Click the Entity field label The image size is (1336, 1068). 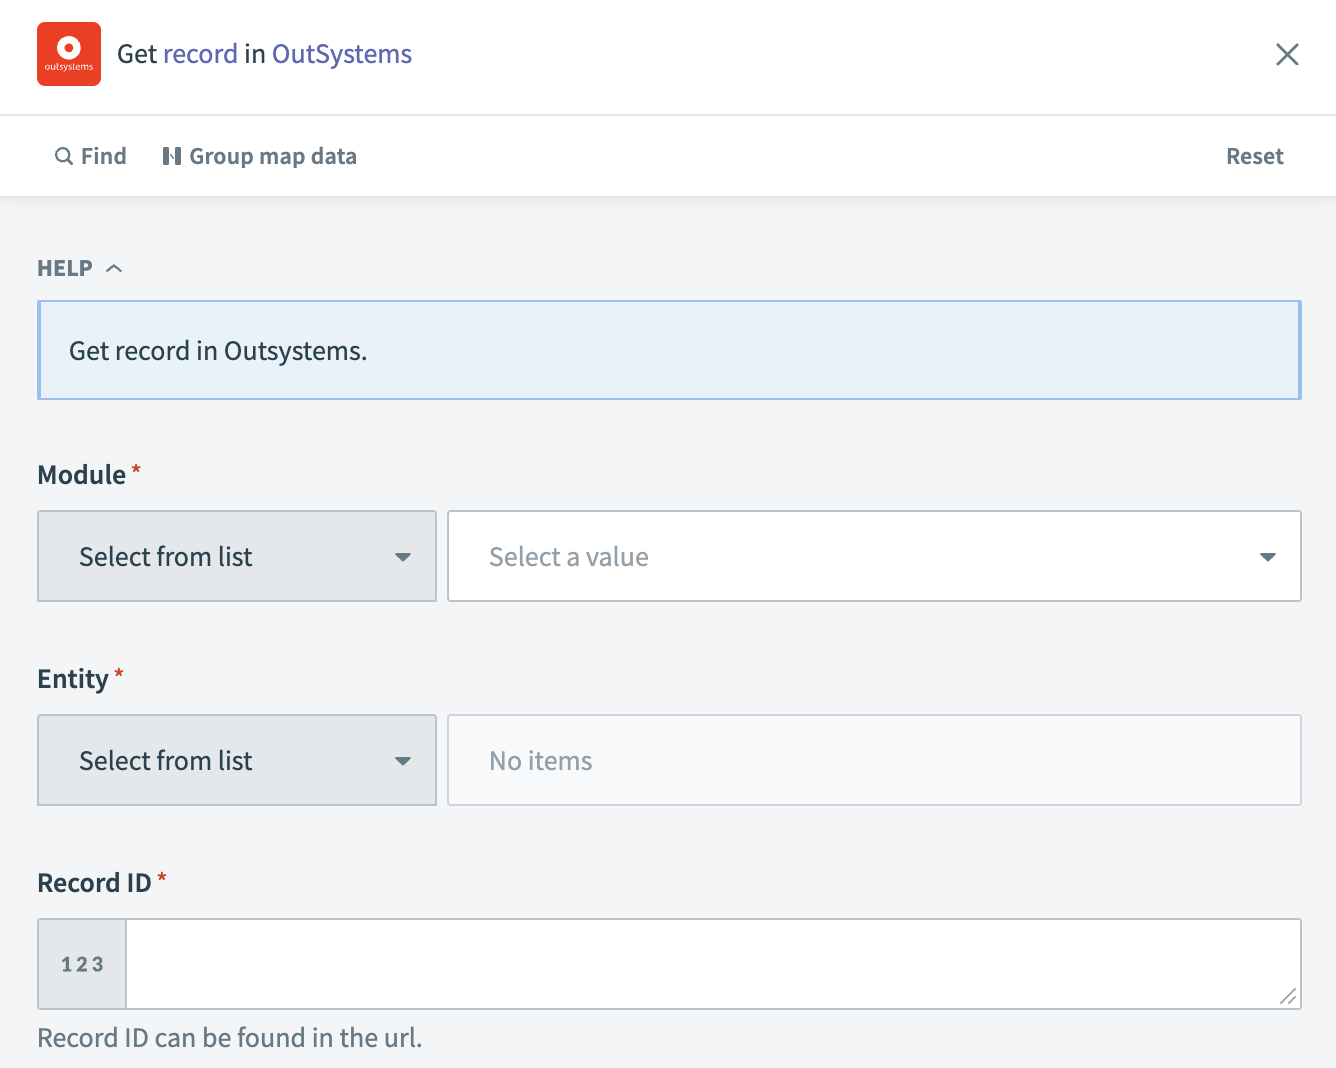(73, 679)
